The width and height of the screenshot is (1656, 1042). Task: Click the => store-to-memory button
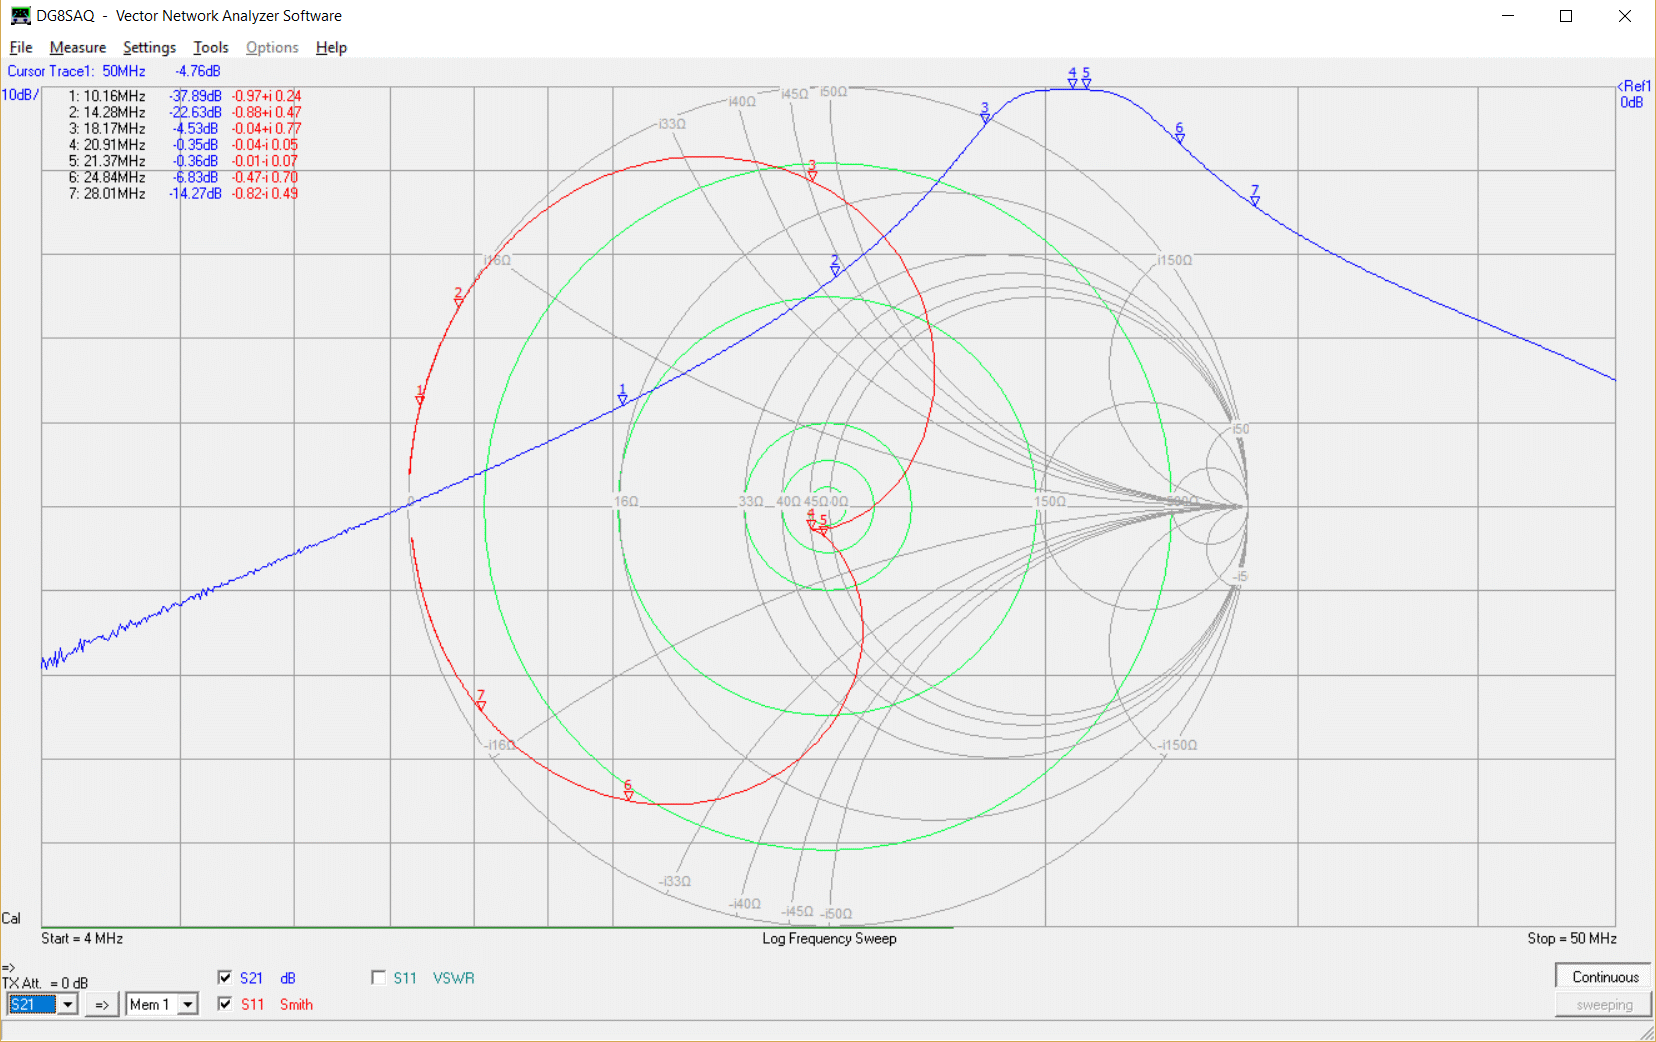[x=102, y=1004]
